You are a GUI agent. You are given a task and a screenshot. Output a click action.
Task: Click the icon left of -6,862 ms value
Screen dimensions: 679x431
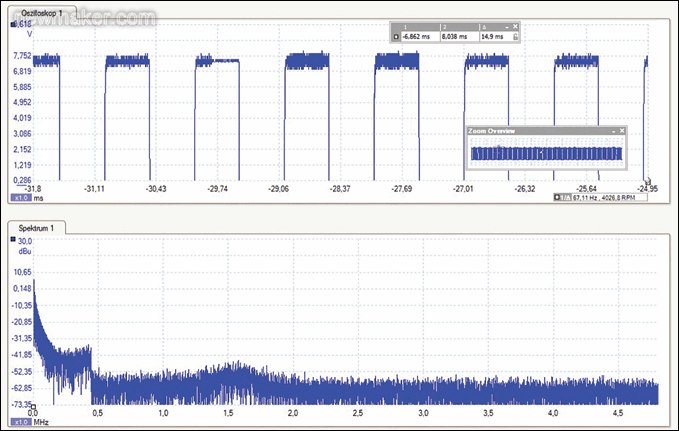click(396, 36)
